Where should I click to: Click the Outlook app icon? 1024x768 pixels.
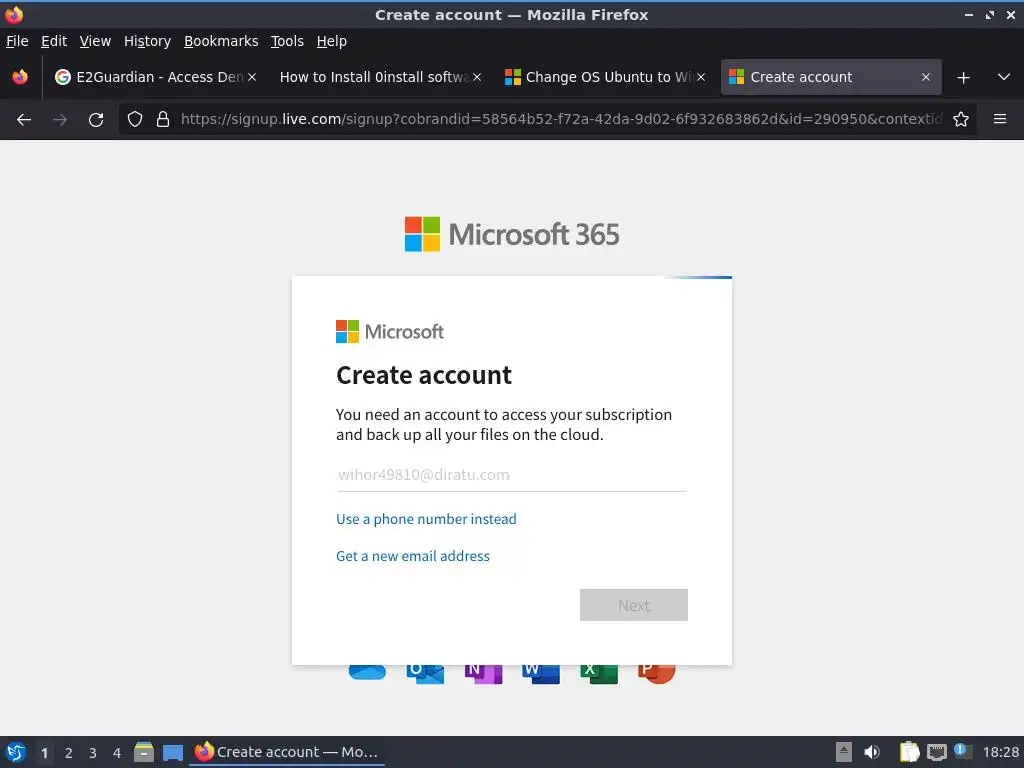point(425,675)
